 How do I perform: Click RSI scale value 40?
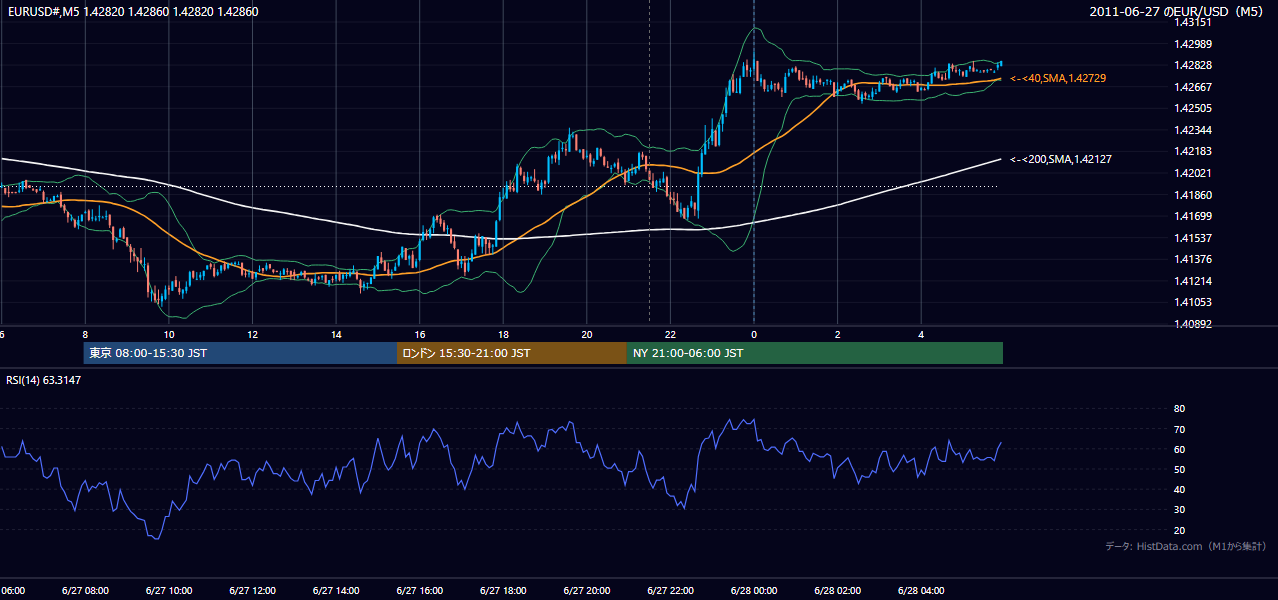[1180, 489]
